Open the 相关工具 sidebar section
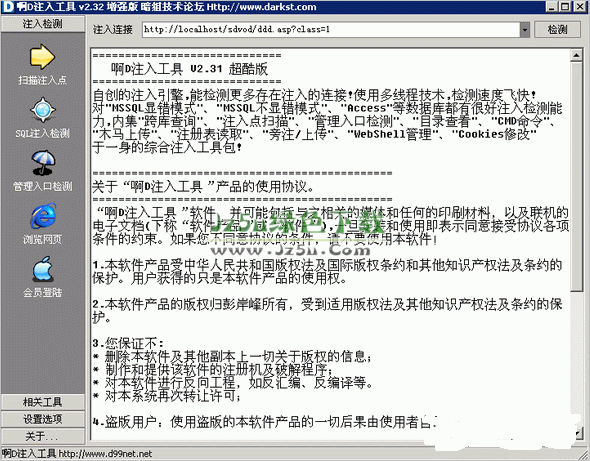The width and height of the screenshot is (590, 461). 43,402
